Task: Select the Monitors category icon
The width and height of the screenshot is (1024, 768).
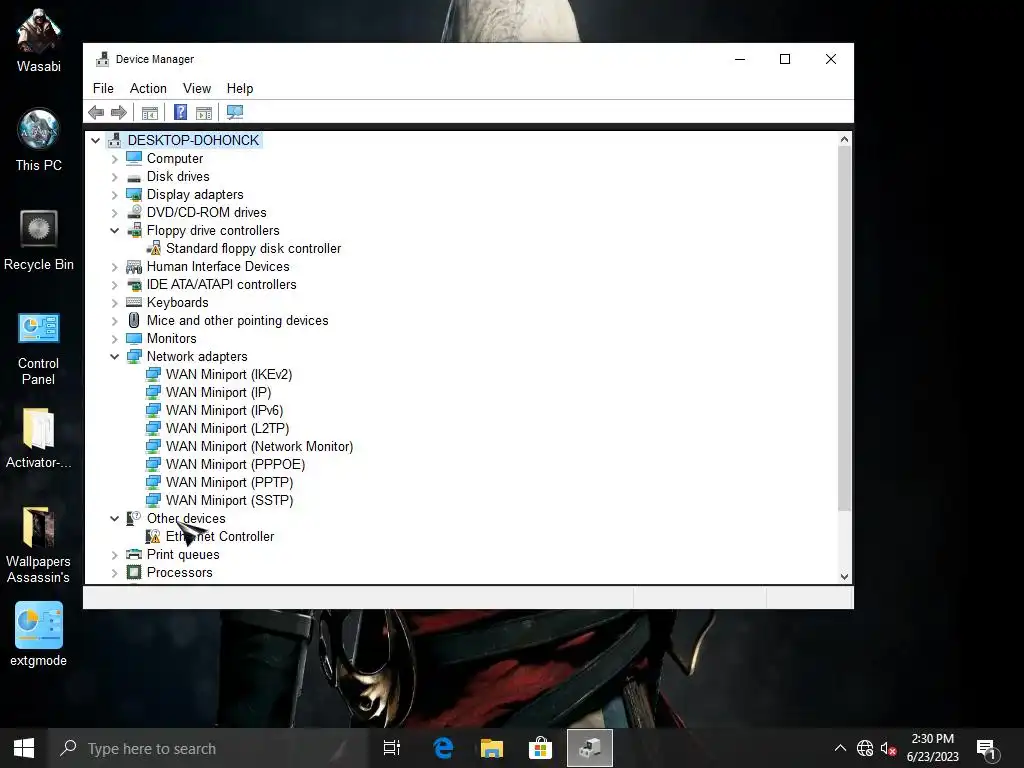Action: point(134,338)
